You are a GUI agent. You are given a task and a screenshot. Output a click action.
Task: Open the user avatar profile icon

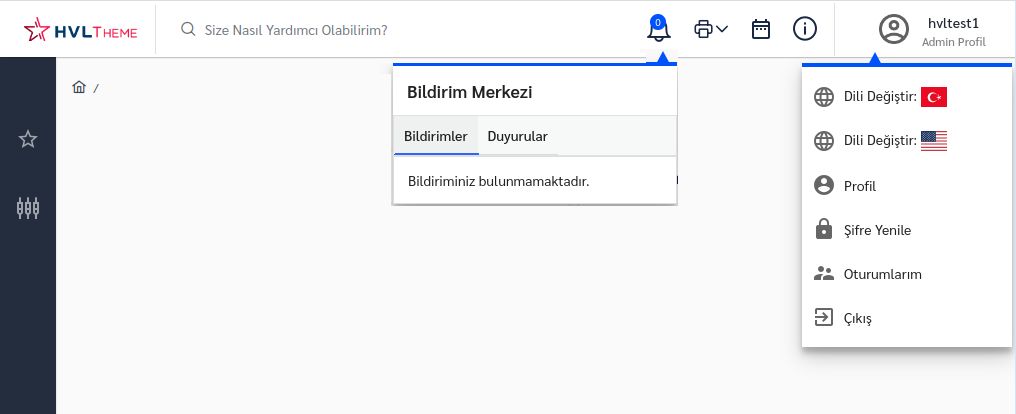click(x=894, y=29)
